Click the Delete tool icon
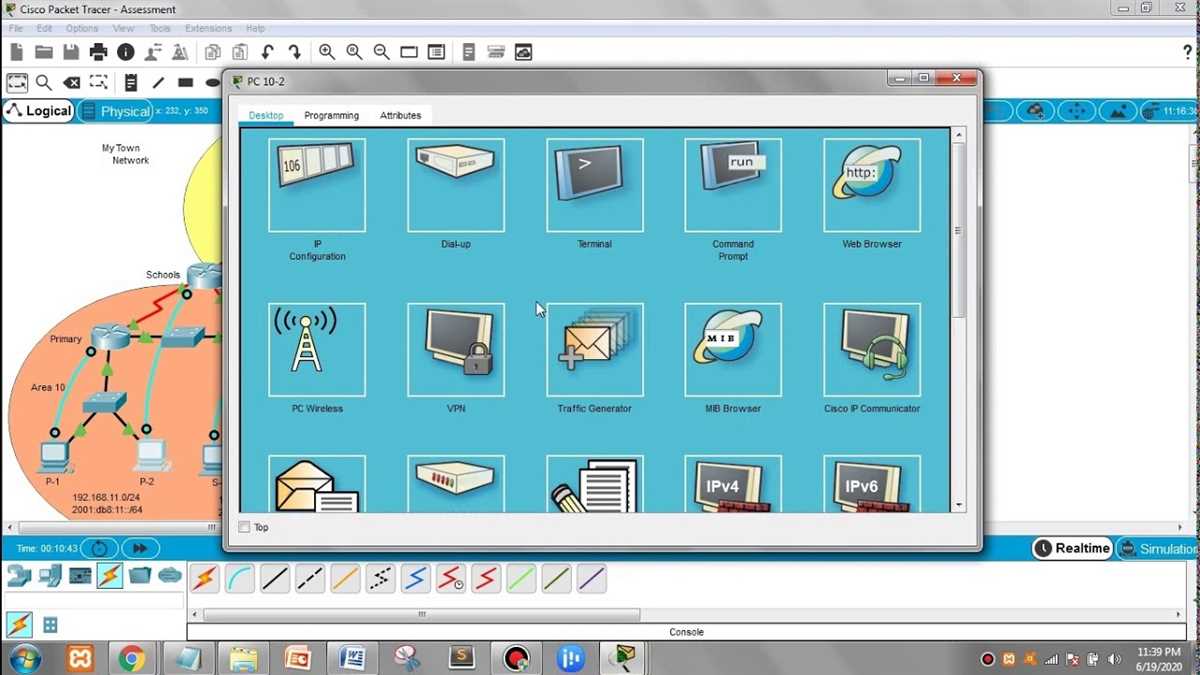 click(x=71, y=83)
